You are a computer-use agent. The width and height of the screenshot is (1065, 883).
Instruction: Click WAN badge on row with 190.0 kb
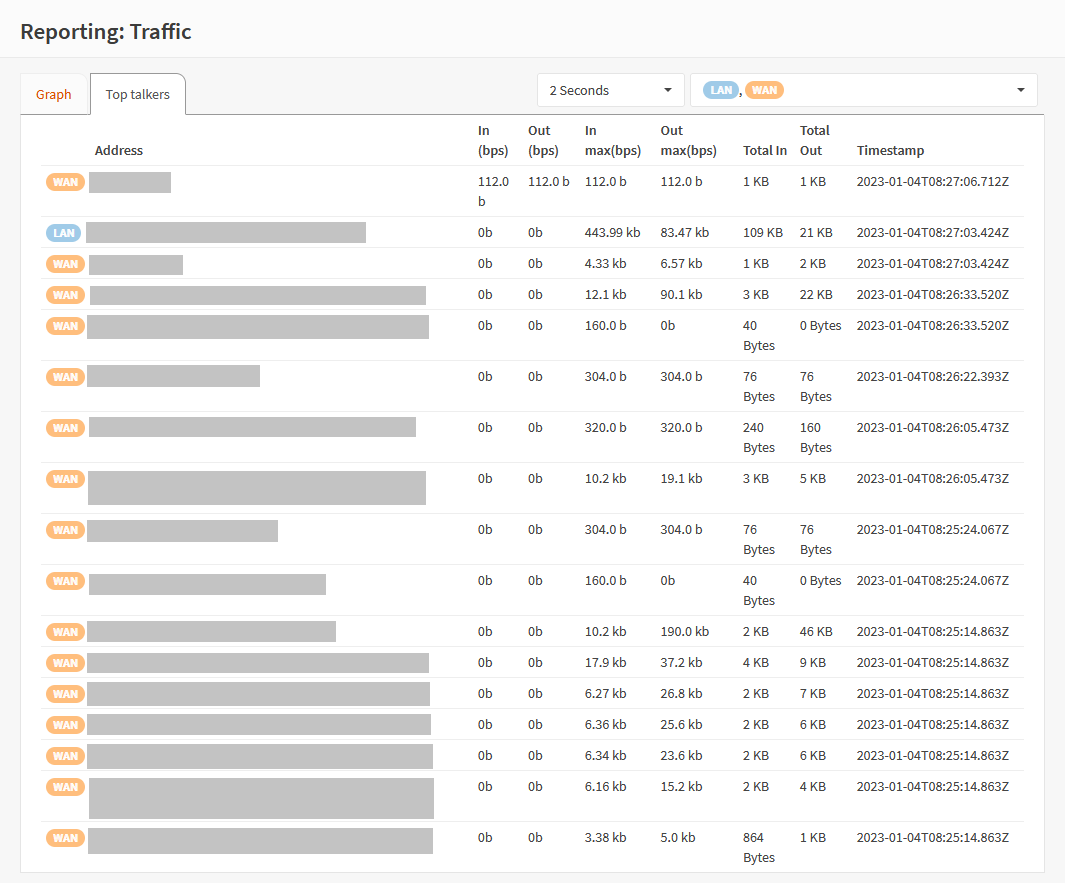(x=65, y=632)
